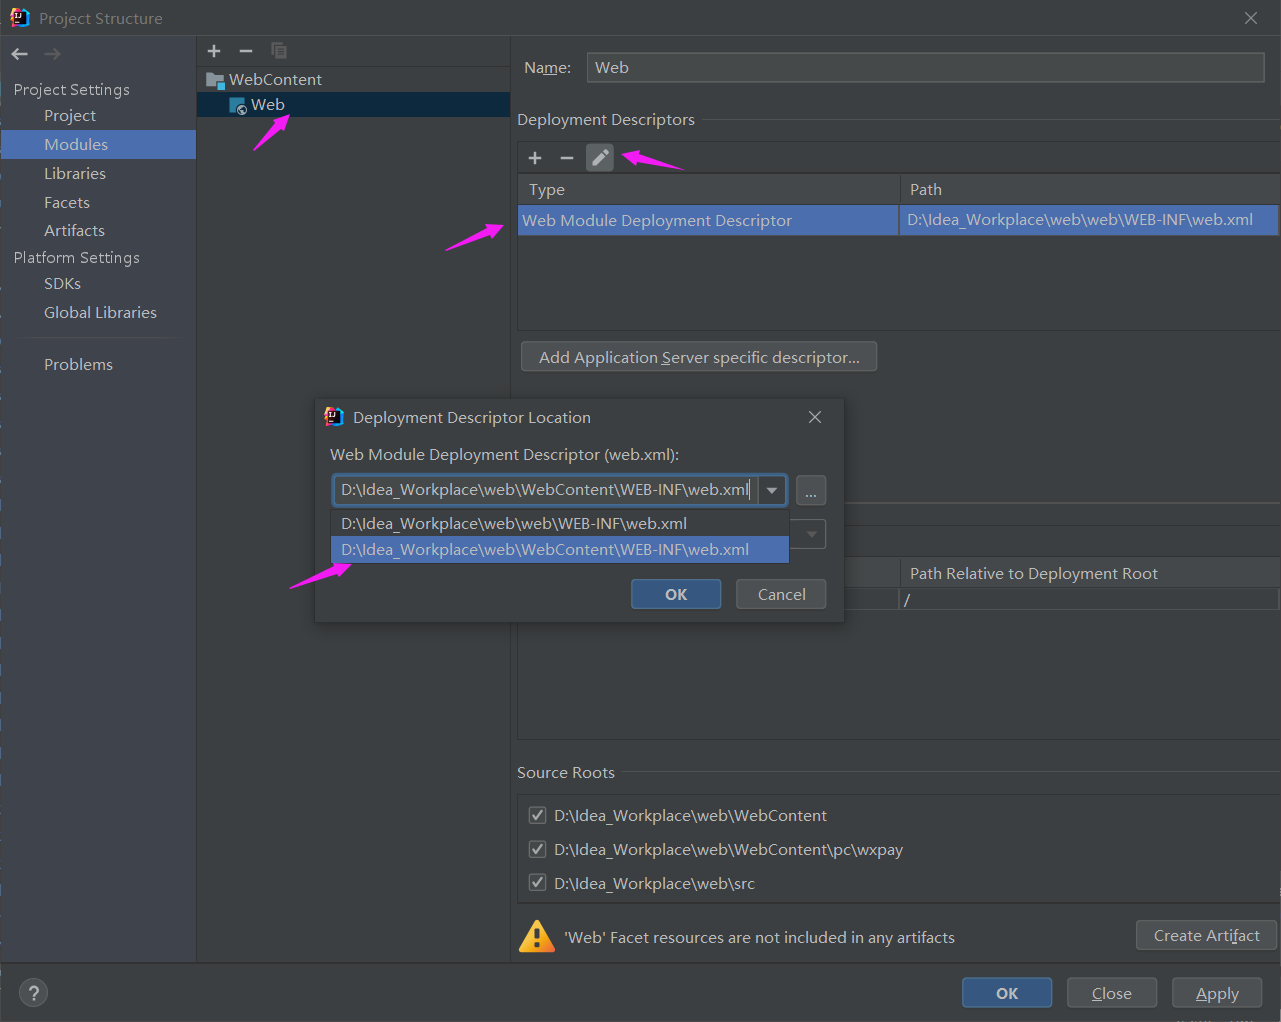The image size is (1281, 1022).
Task: Remove the selected deployment descriptor
Action: [x=567, y=158]
